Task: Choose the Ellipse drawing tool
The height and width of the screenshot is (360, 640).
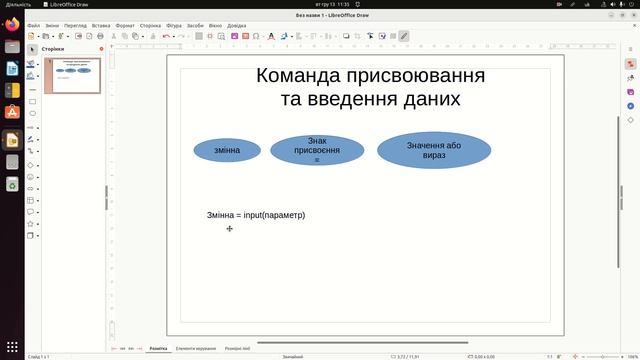Action: pos(33,113)
